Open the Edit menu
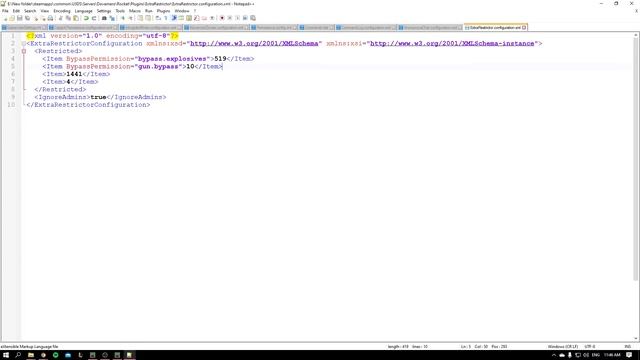640x360 pixels. pos(16,11)
